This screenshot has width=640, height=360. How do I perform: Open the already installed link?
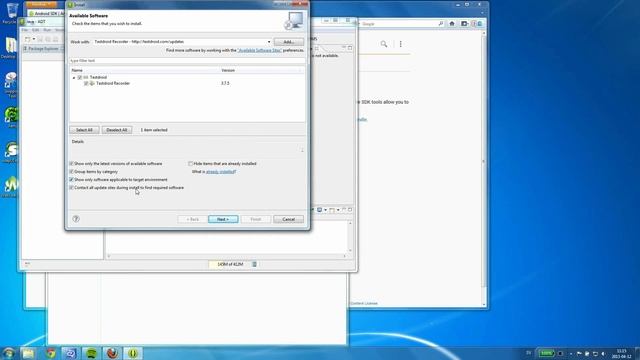click(221, 172)
